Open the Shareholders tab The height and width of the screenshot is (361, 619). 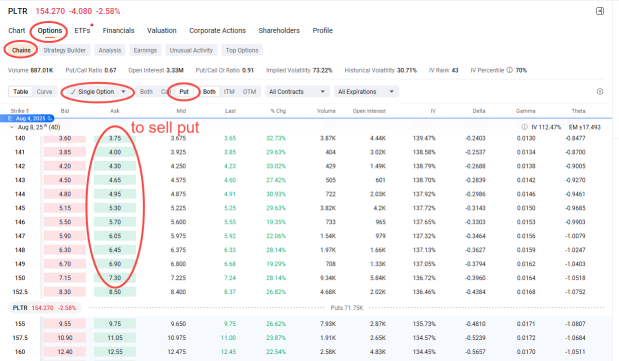pos(279,30)
